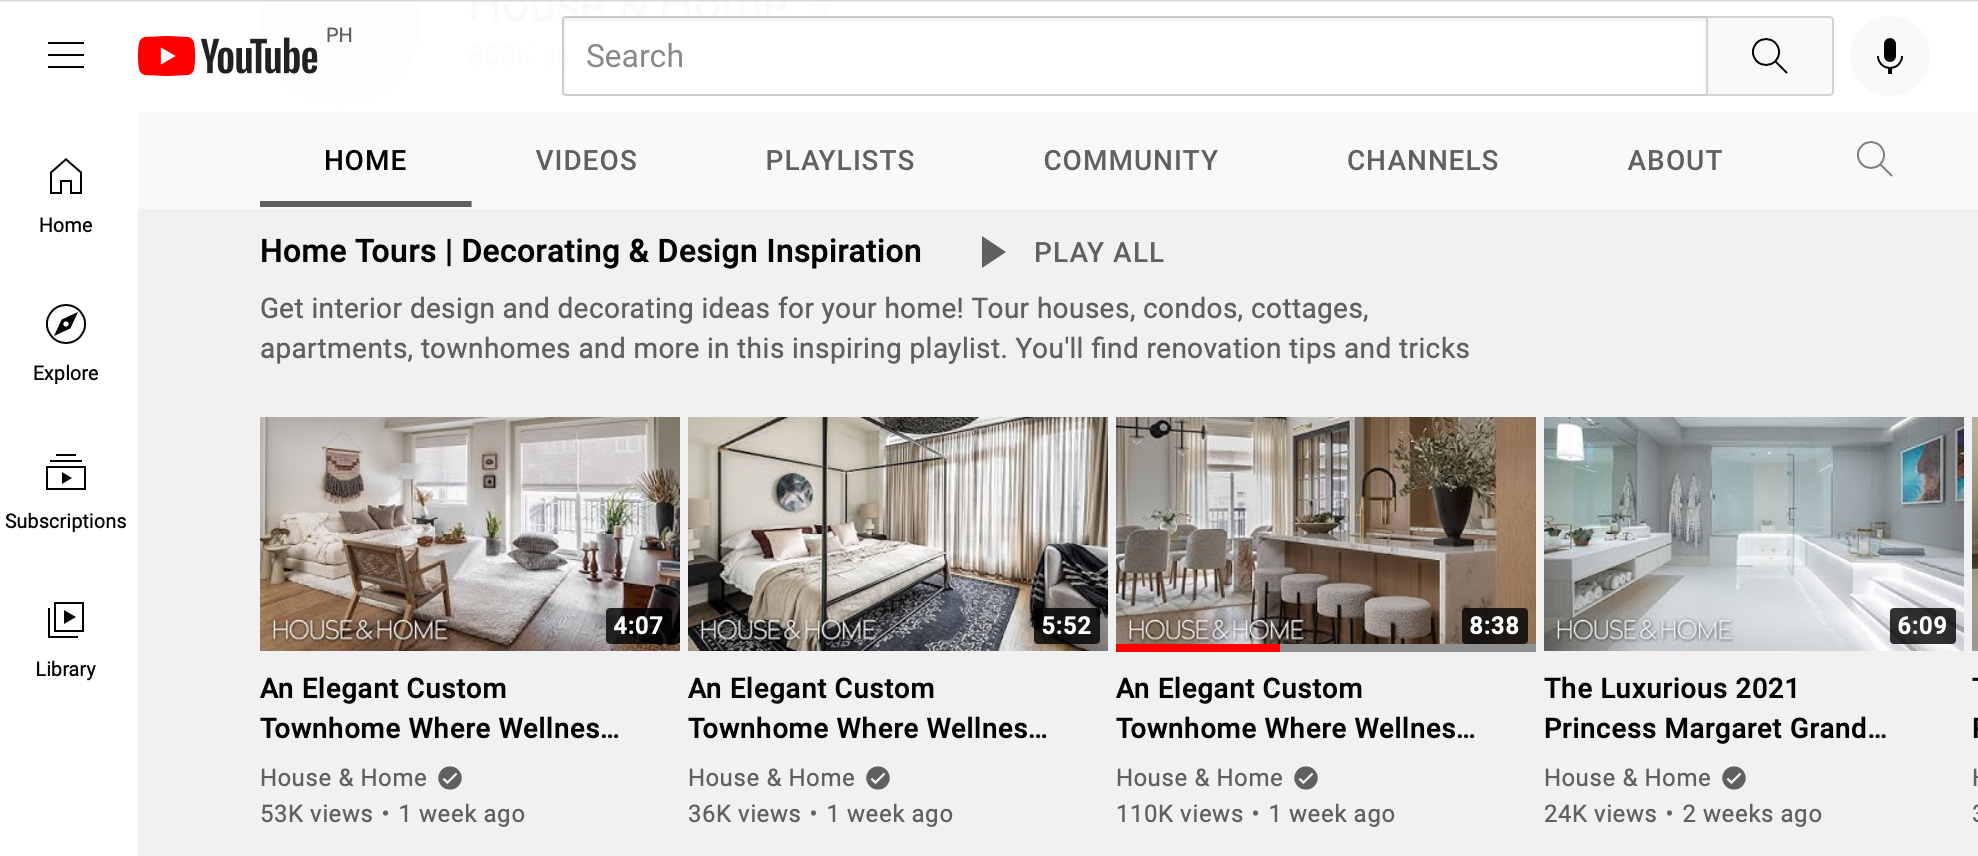
Task: Search within channel using magnifier icon
Action: click(1873, 160)
